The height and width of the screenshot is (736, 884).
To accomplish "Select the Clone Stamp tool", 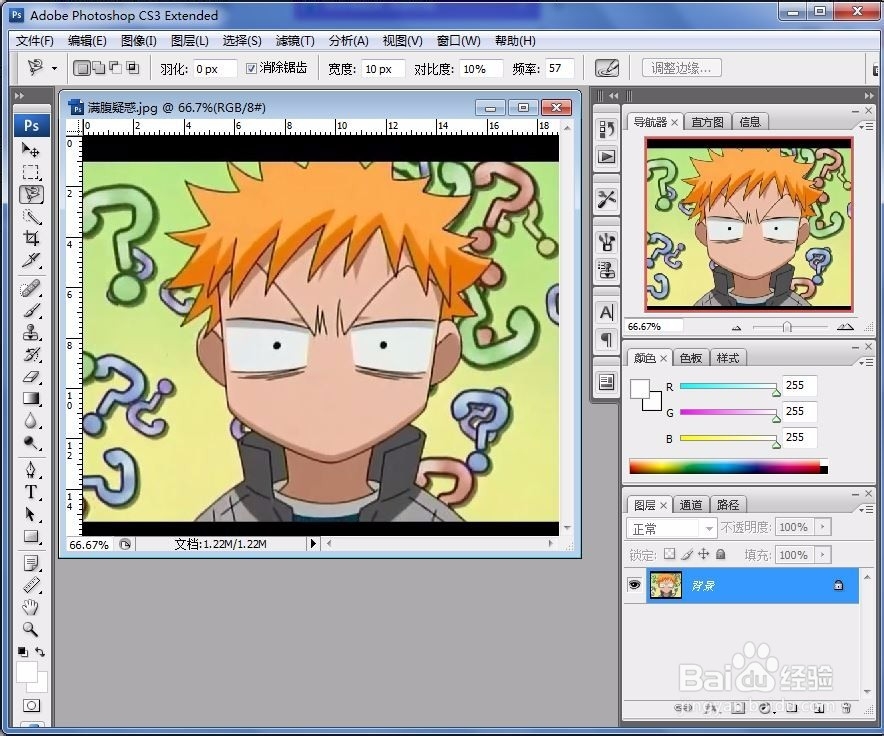I will coord(31,333).
